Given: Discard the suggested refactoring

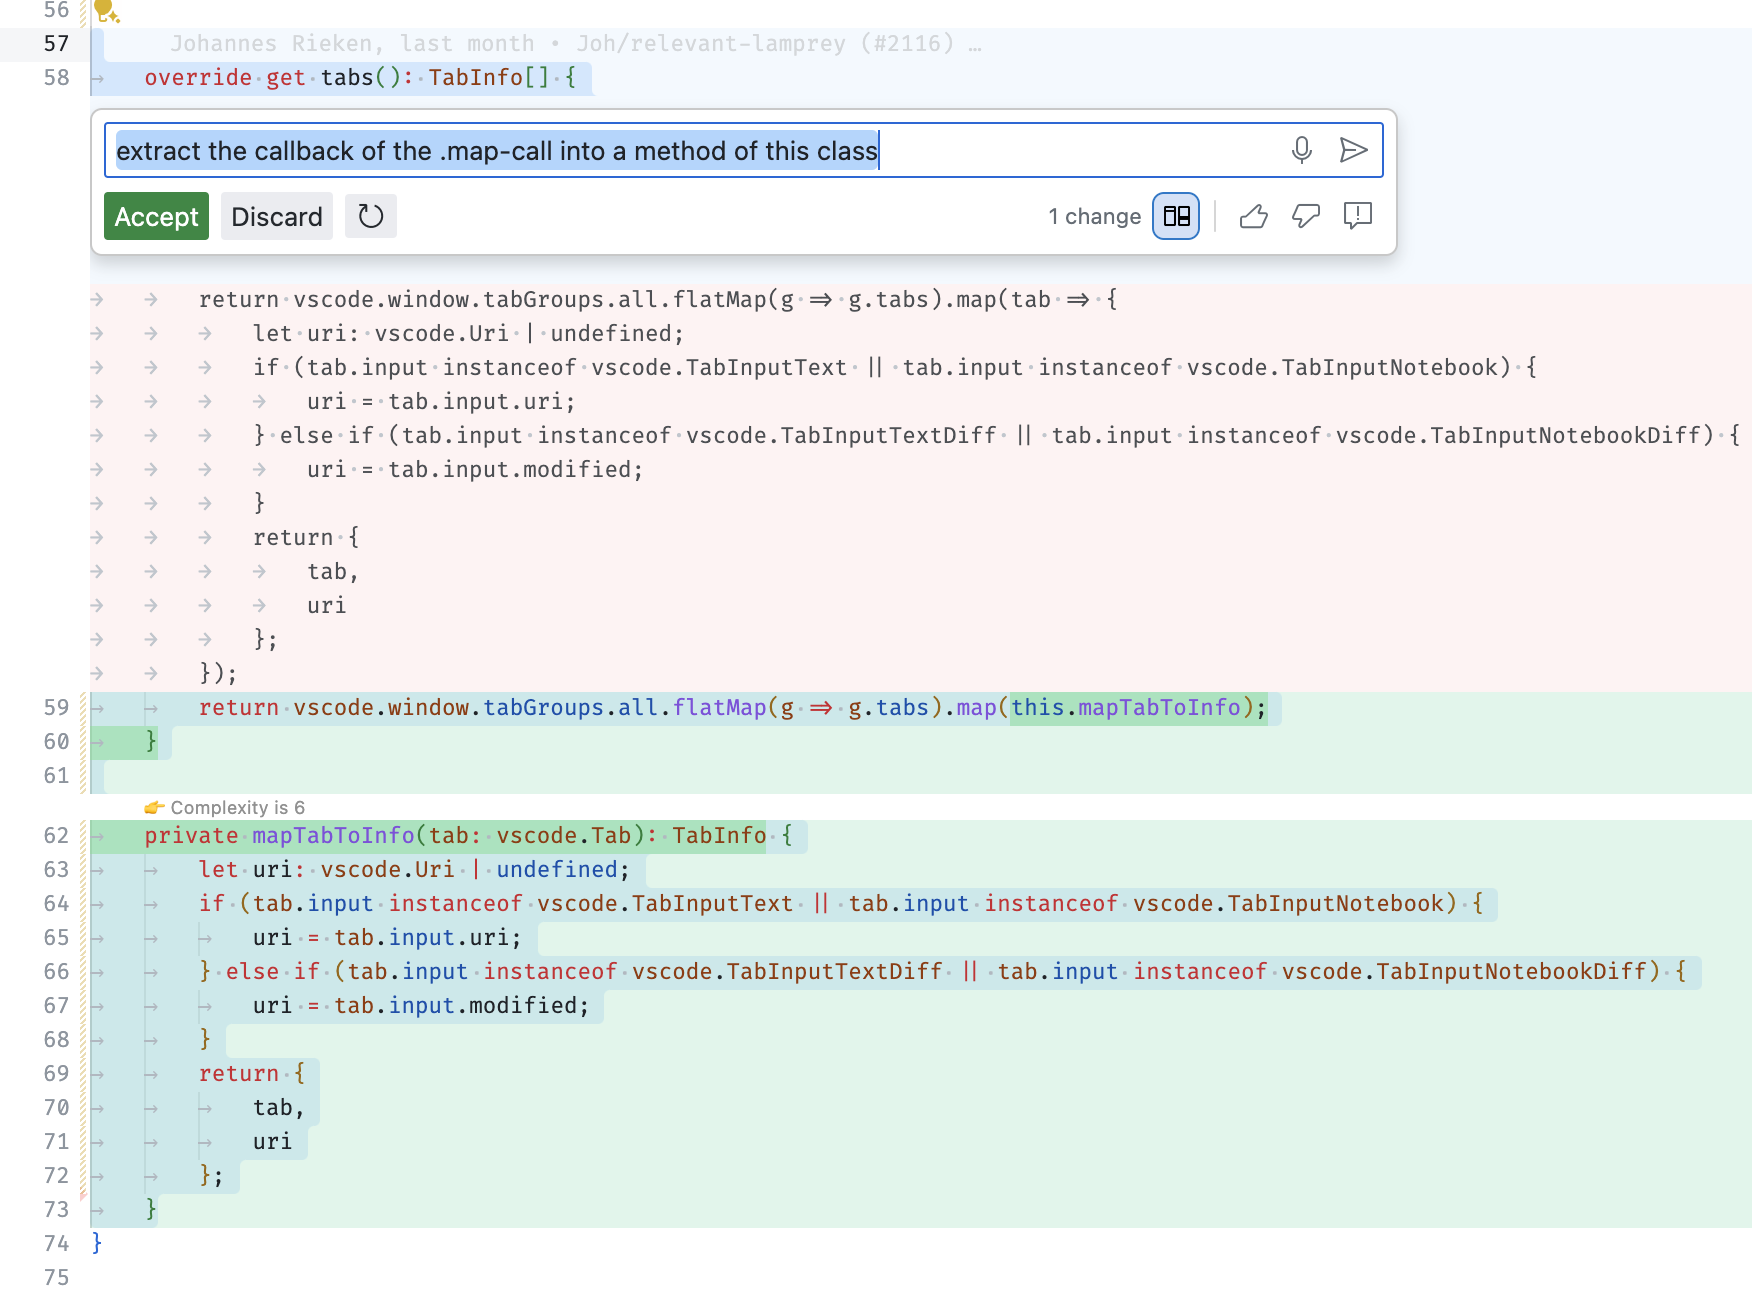Looking at the screenshot, I should coord(277,216).
